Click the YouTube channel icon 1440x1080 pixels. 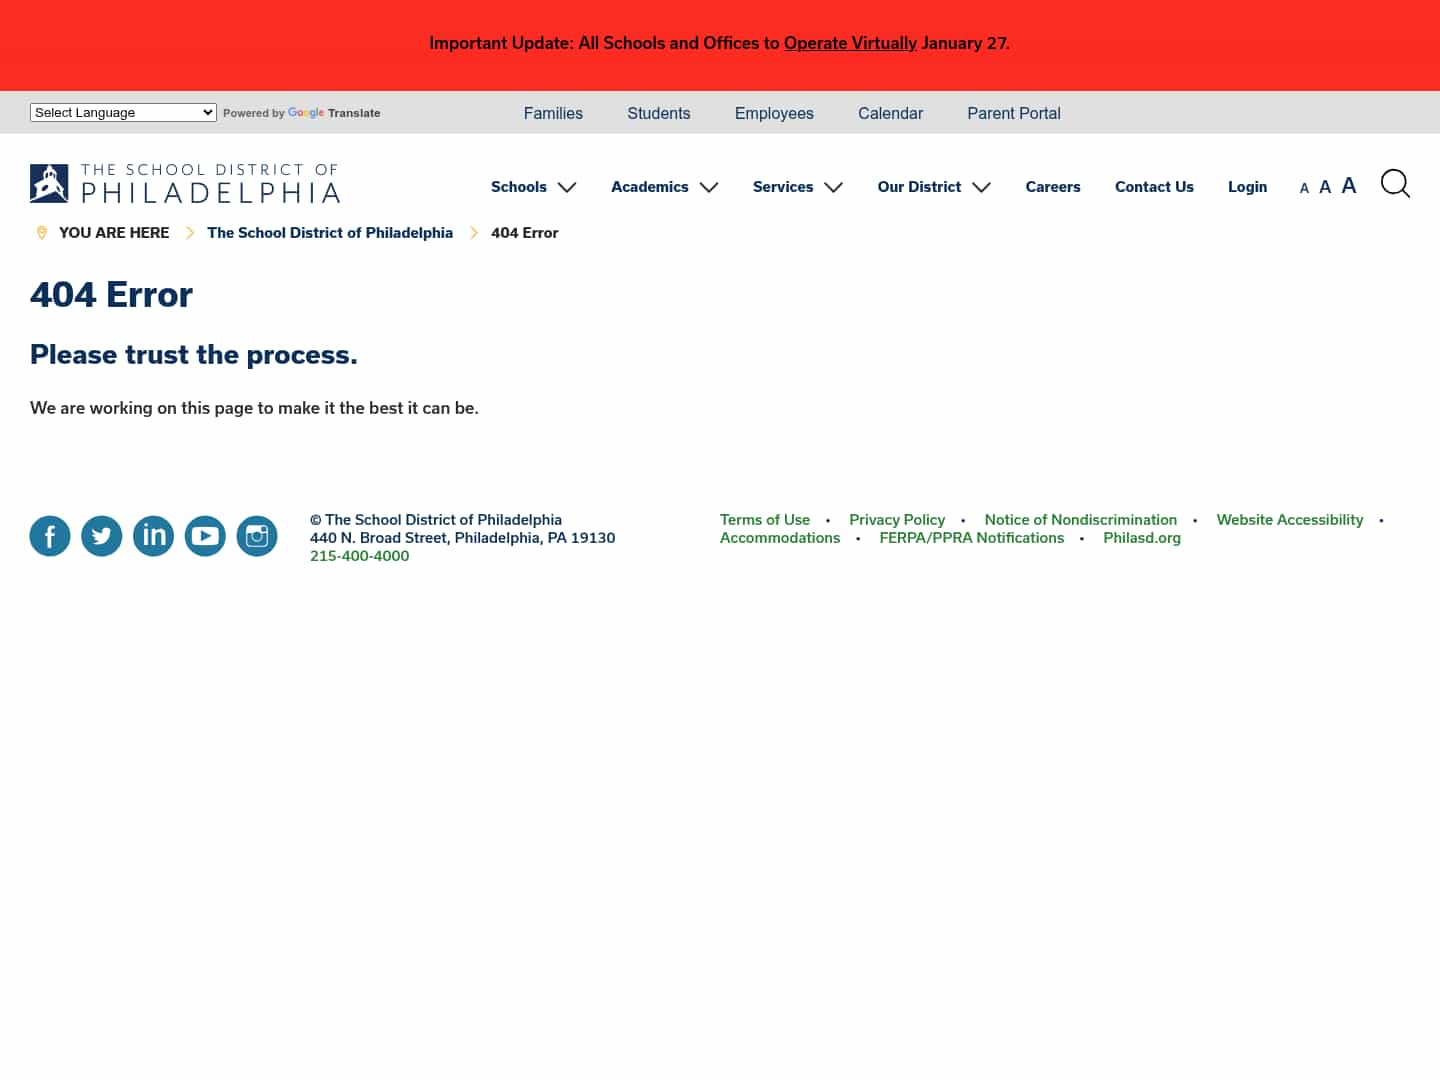[205, 536]
